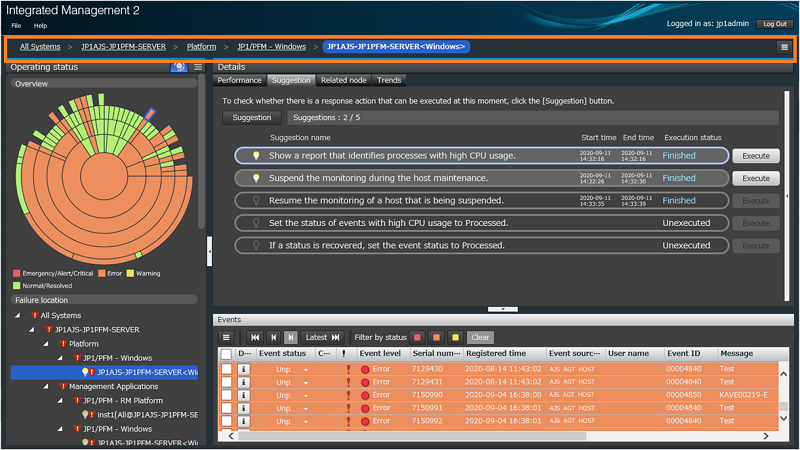Open the breadcrumb bar hamburger menu

point(784,47)
